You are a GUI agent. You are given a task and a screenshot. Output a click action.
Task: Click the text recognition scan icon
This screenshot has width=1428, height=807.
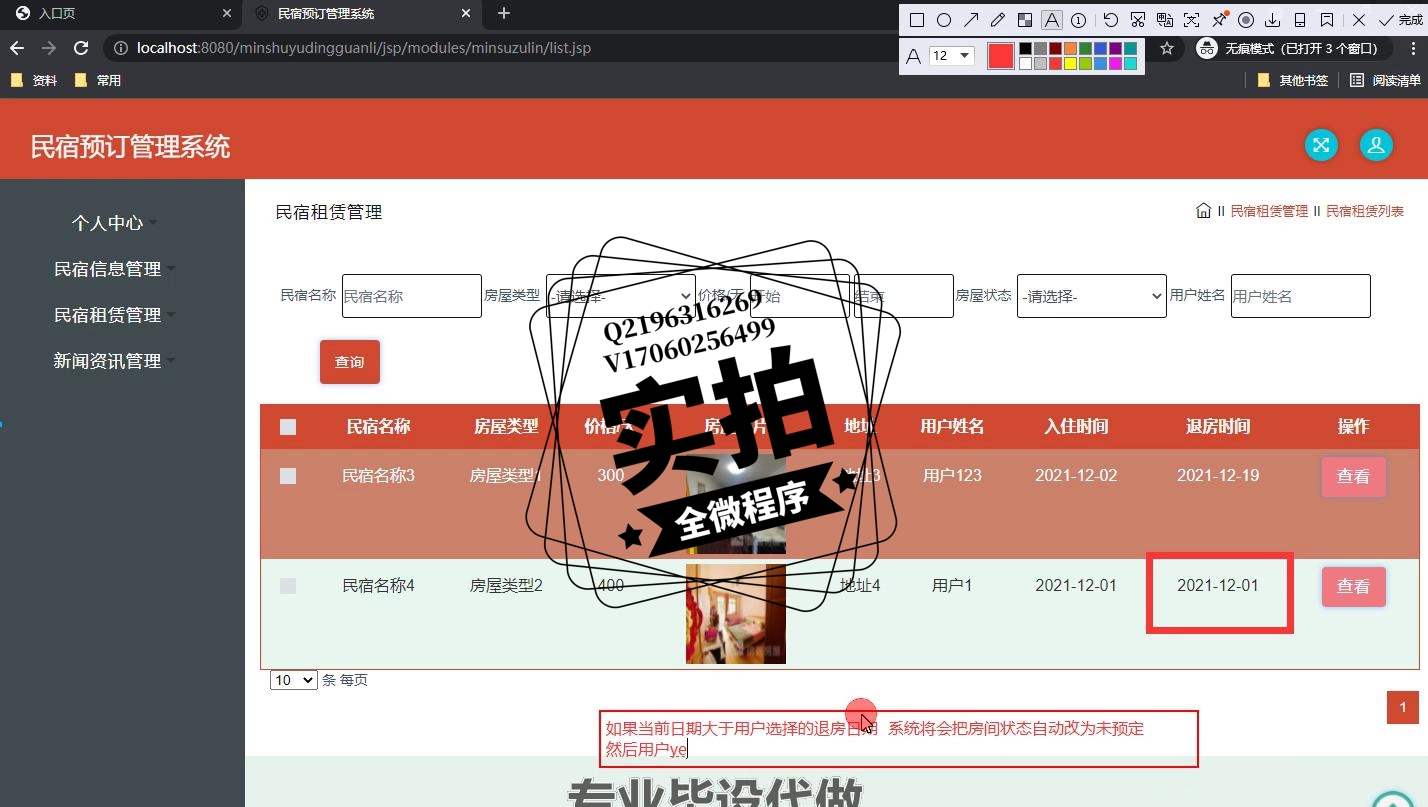click(x=1192, y=20)
